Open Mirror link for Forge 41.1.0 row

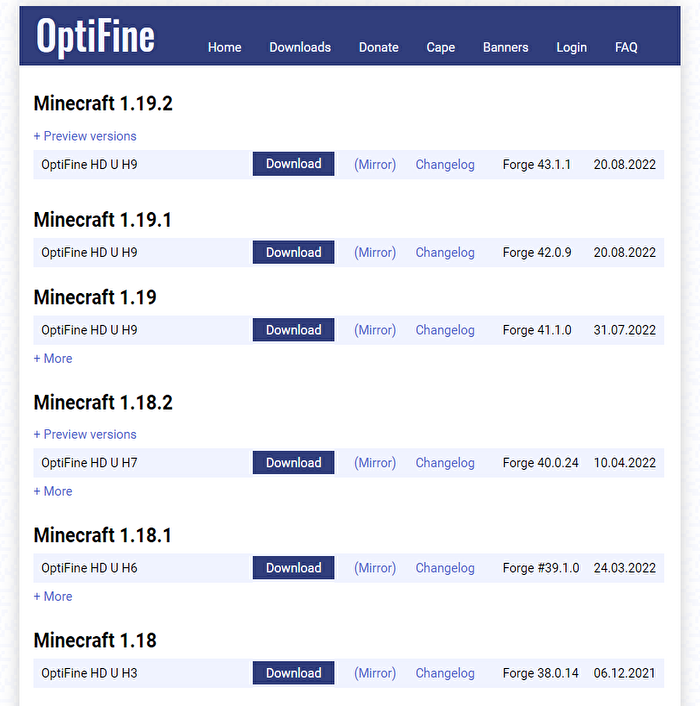(375, 330)
